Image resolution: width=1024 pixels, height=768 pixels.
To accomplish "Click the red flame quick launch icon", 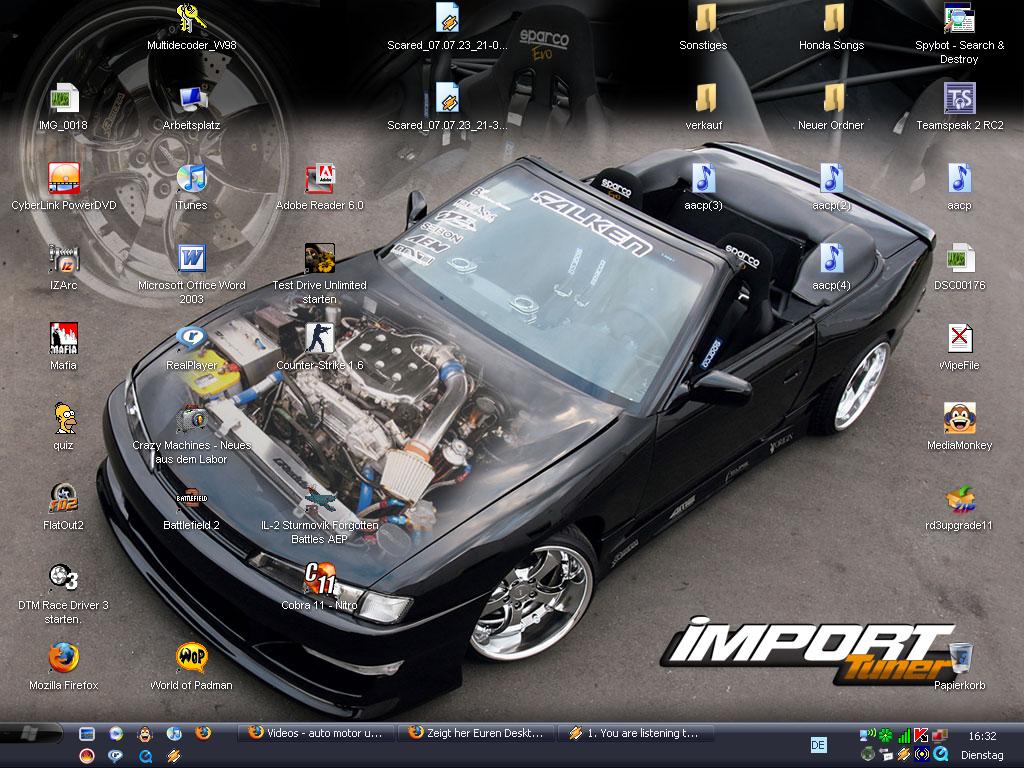I will click(87, 756).
